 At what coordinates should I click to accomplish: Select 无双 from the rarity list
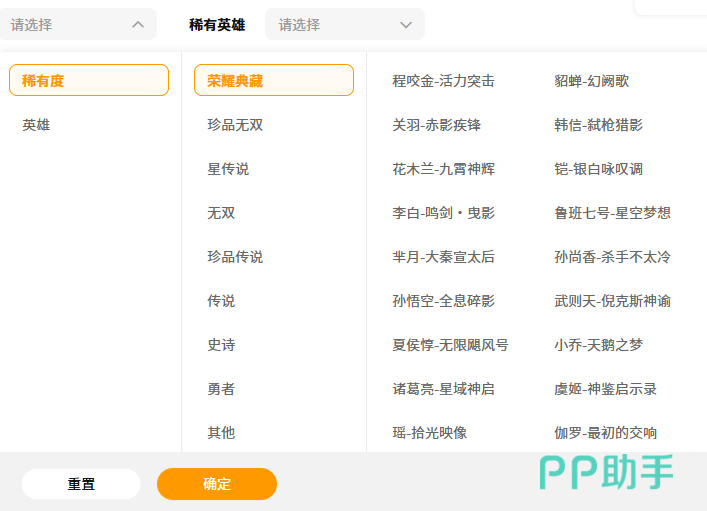[221, 213]
